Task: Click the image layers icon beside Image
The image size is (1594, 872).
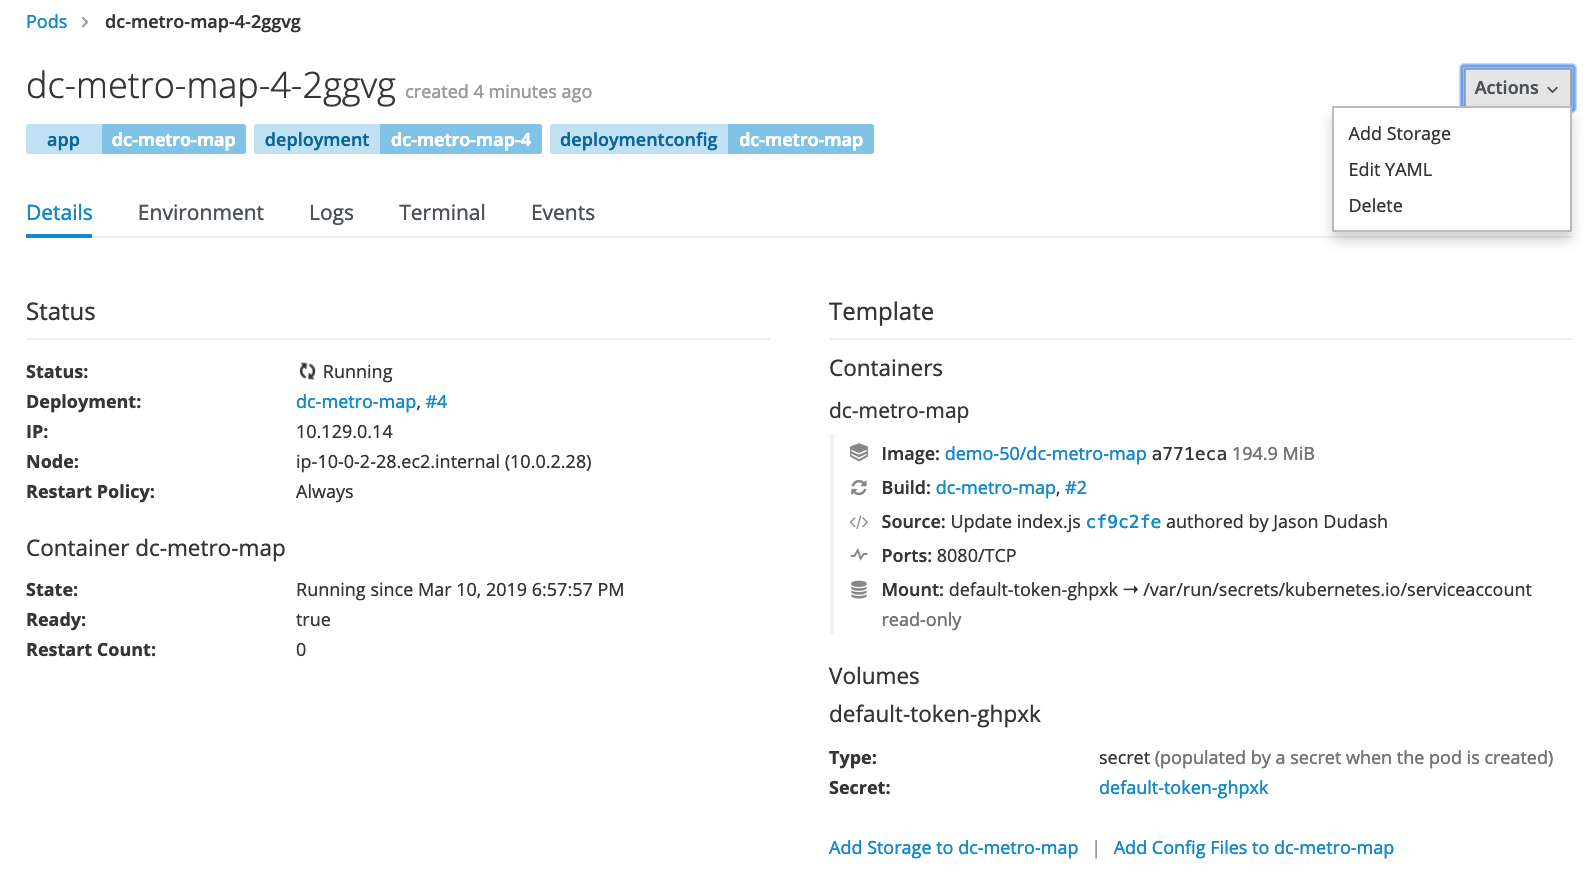Action: (x=859, y=453)
